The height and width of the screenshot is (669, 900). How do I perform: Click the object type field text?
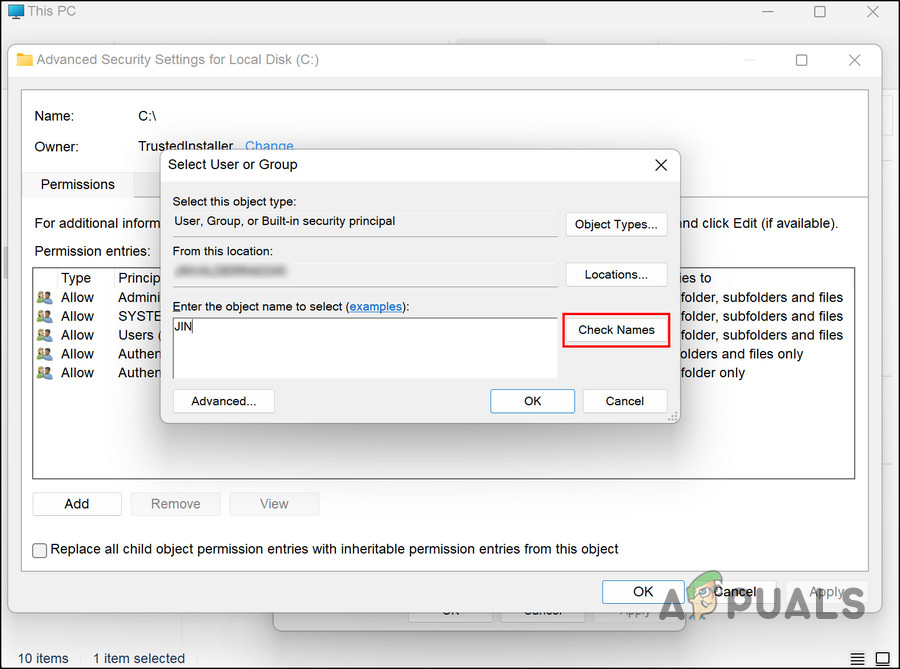285,221
